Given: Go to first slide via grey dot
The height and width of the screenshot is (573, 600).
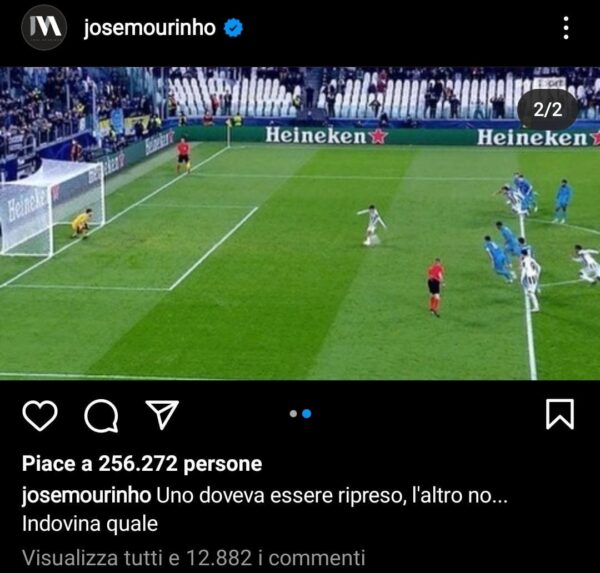Looking at the screenshot, I should tap(293, 414).
